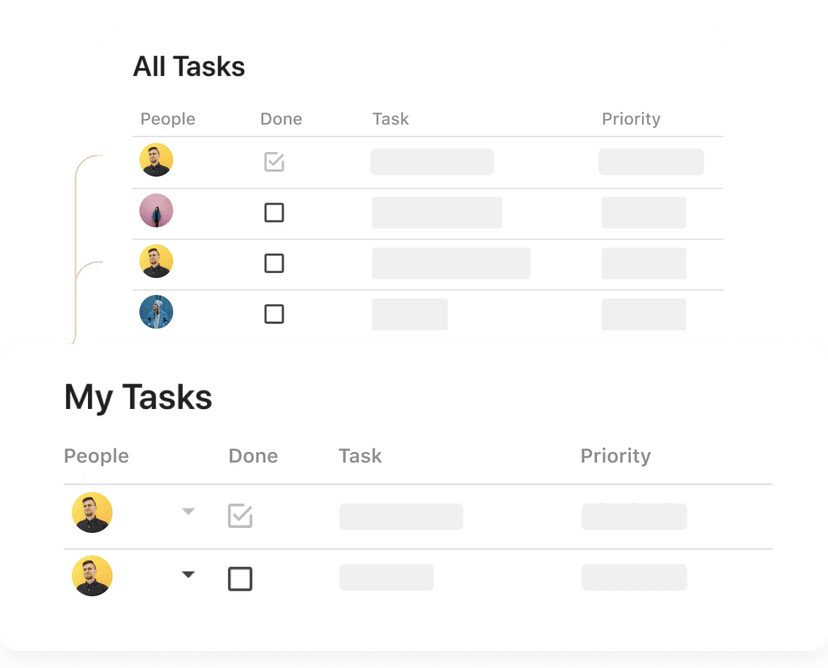
Task: Open the grayed dropdown arrow in My Tasks
Action: tap(188, 512)
